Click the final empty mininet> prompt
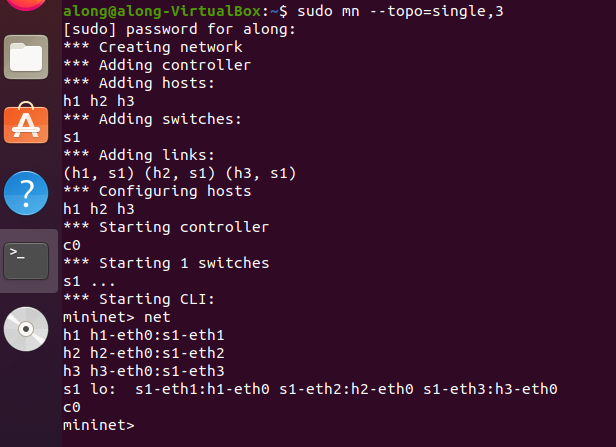The width and height of the screenshot is (616, 447). pos(98,426)
